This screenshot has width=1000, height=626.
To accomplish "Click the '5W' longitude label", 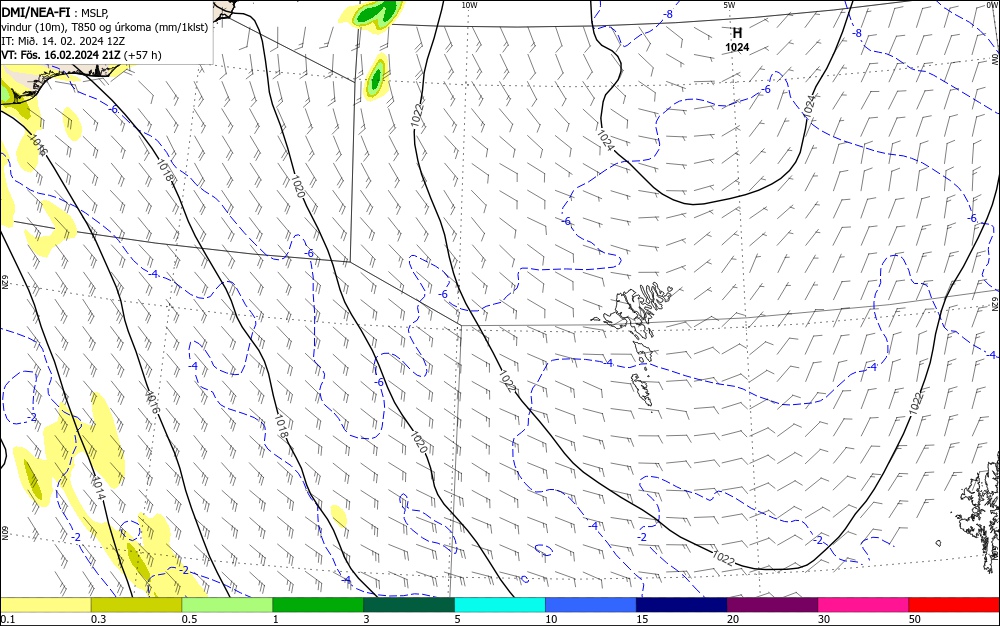I will tap(729, 5).
